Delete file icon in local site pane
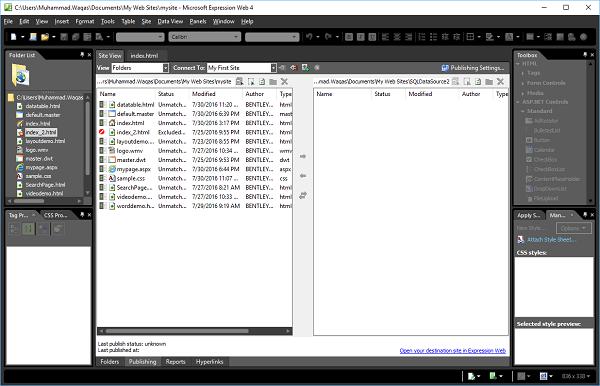The height and width of the screenshot is (386, 600). click(284, 81)
